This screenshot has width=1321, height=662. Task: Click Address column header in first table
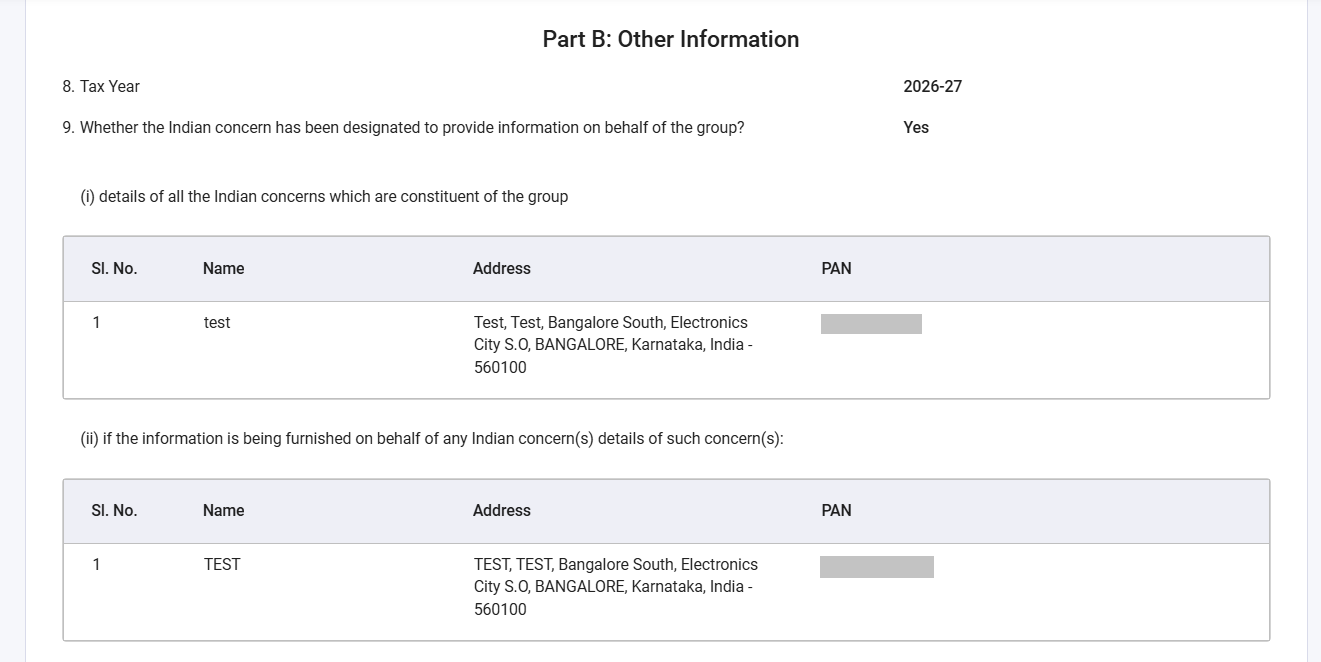(502, 269)
